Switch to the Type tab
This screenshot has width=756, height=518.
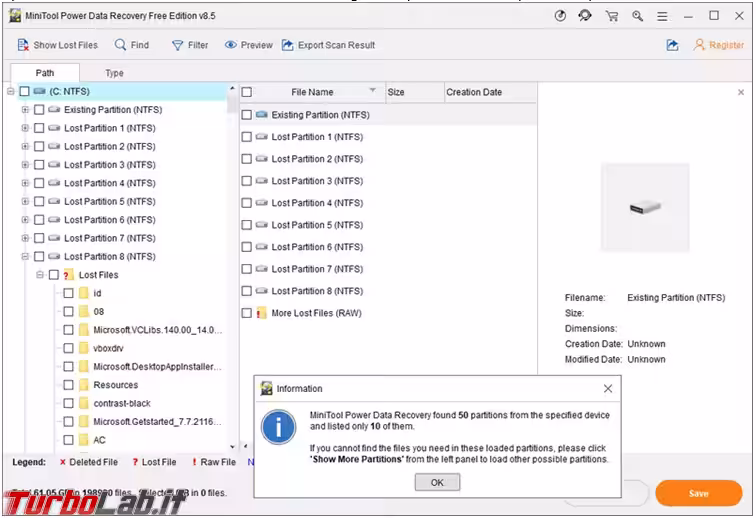[x=115, y=73]
